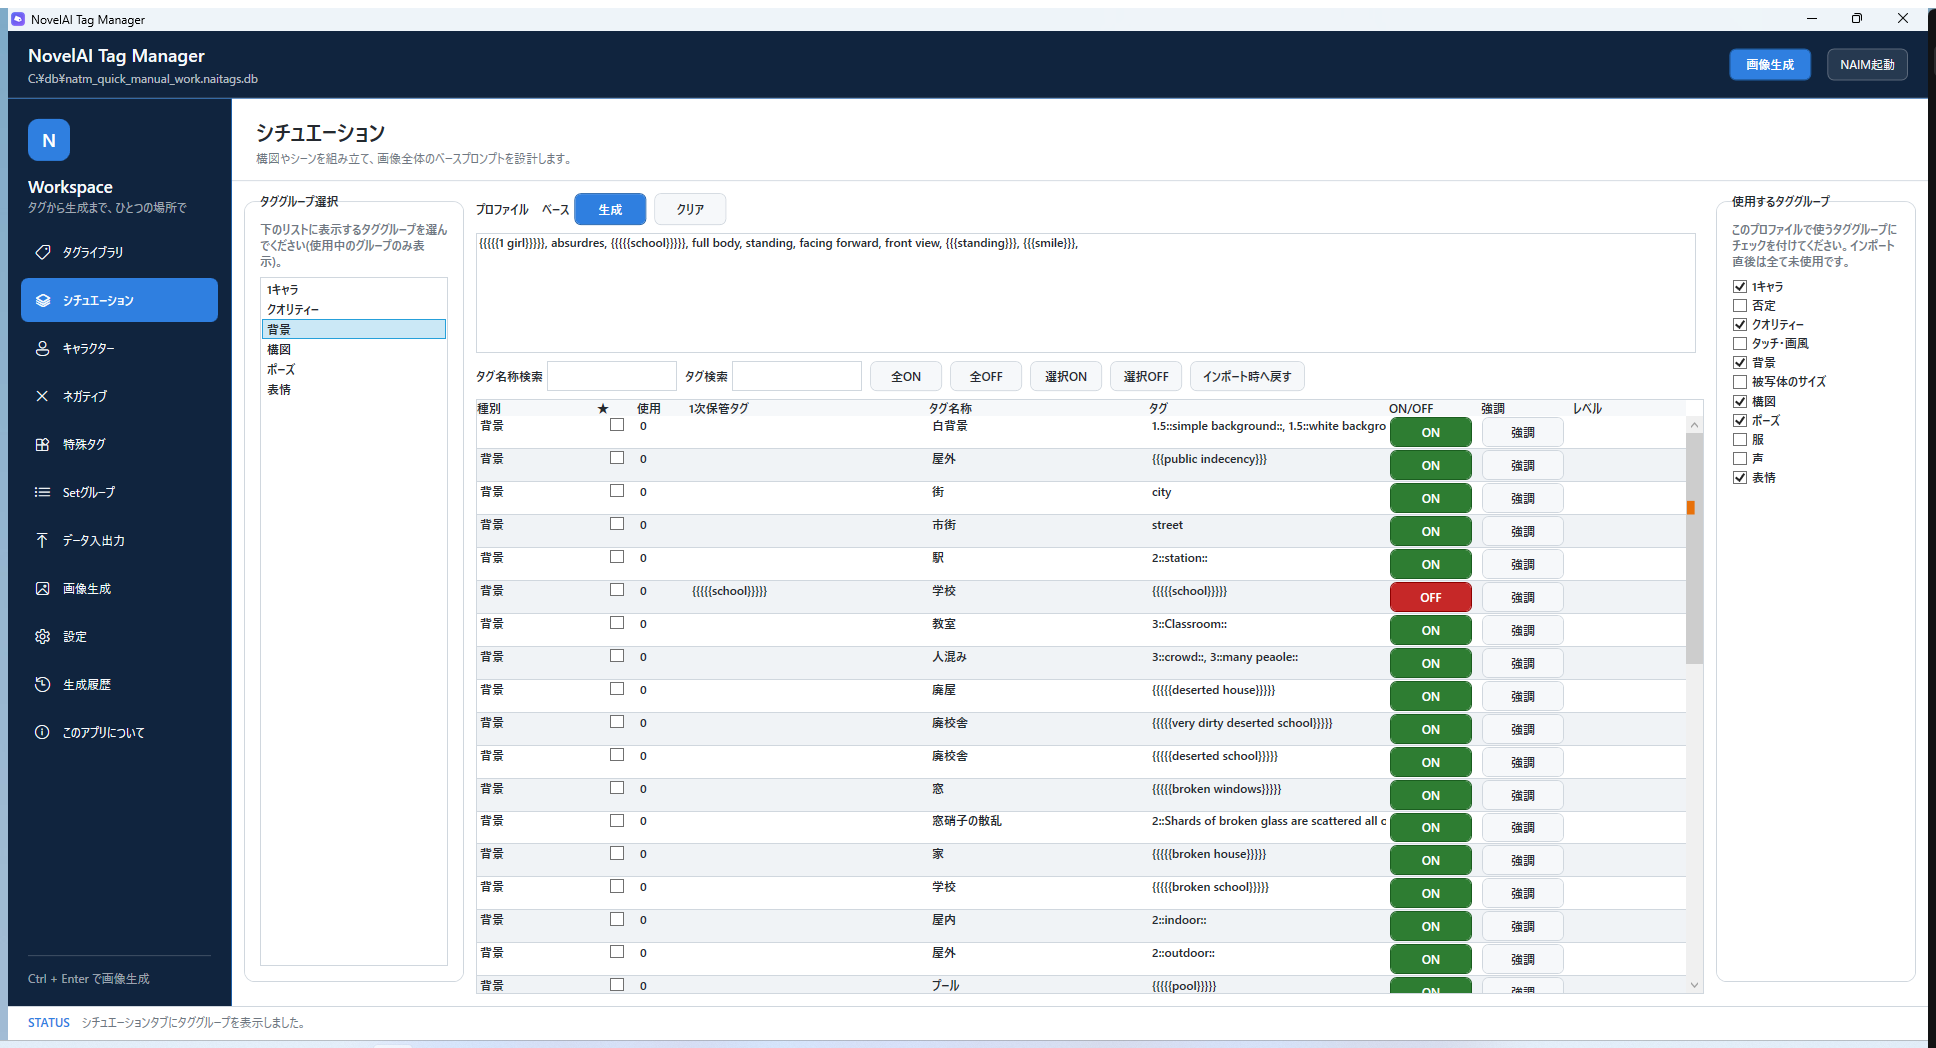This screenshot has height=1048, width=1936.
Task: Check the star checkbox for street row
Action: (617, 524)
